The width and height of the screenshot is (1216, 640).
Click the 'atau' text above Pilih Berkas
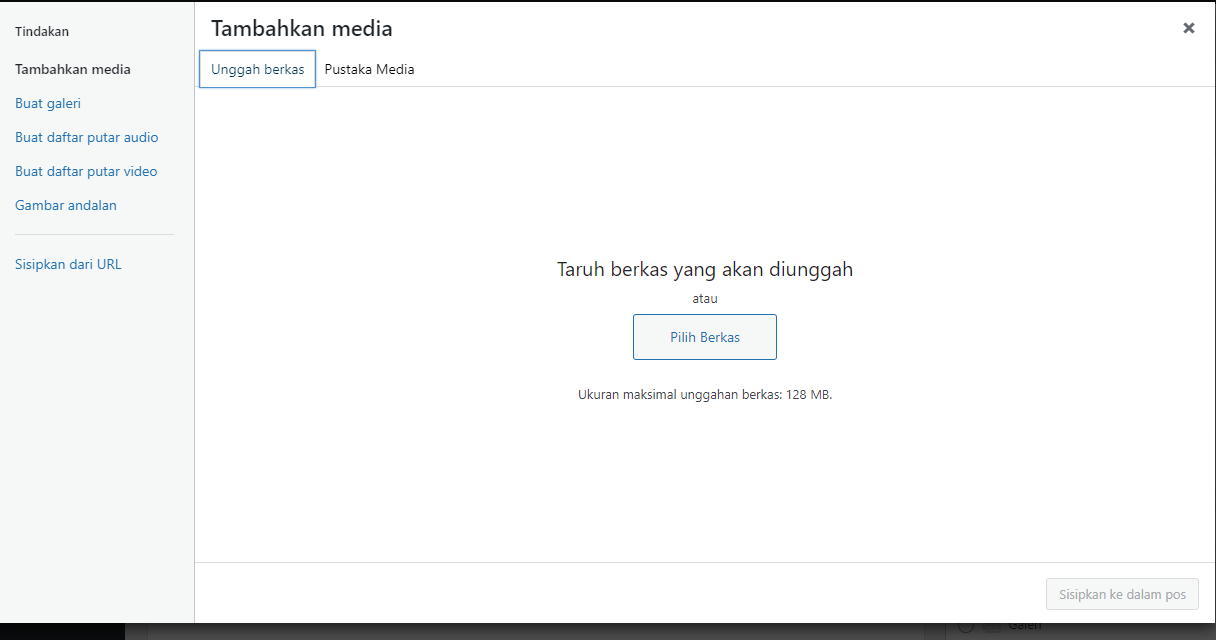click(705, 298)
